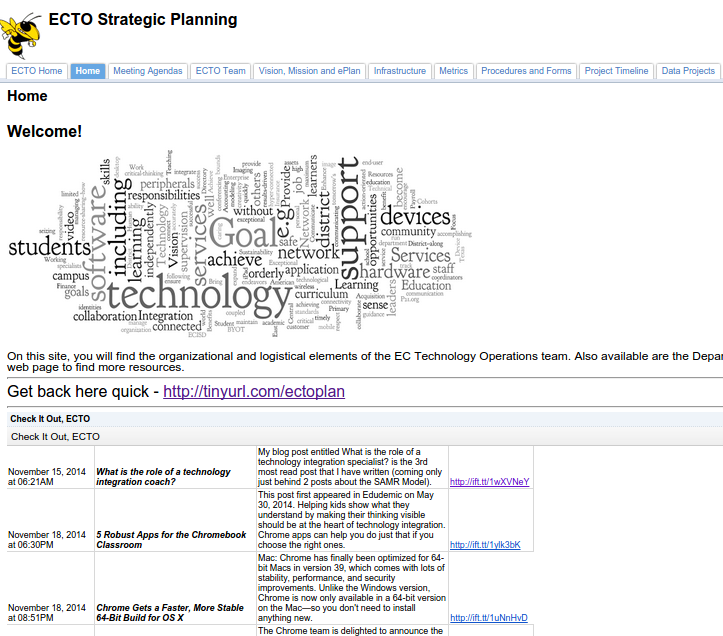723x636 pixels.
Task: Open the ift.tt/1uNnHvD link
Action: click(x=489, y=618)
